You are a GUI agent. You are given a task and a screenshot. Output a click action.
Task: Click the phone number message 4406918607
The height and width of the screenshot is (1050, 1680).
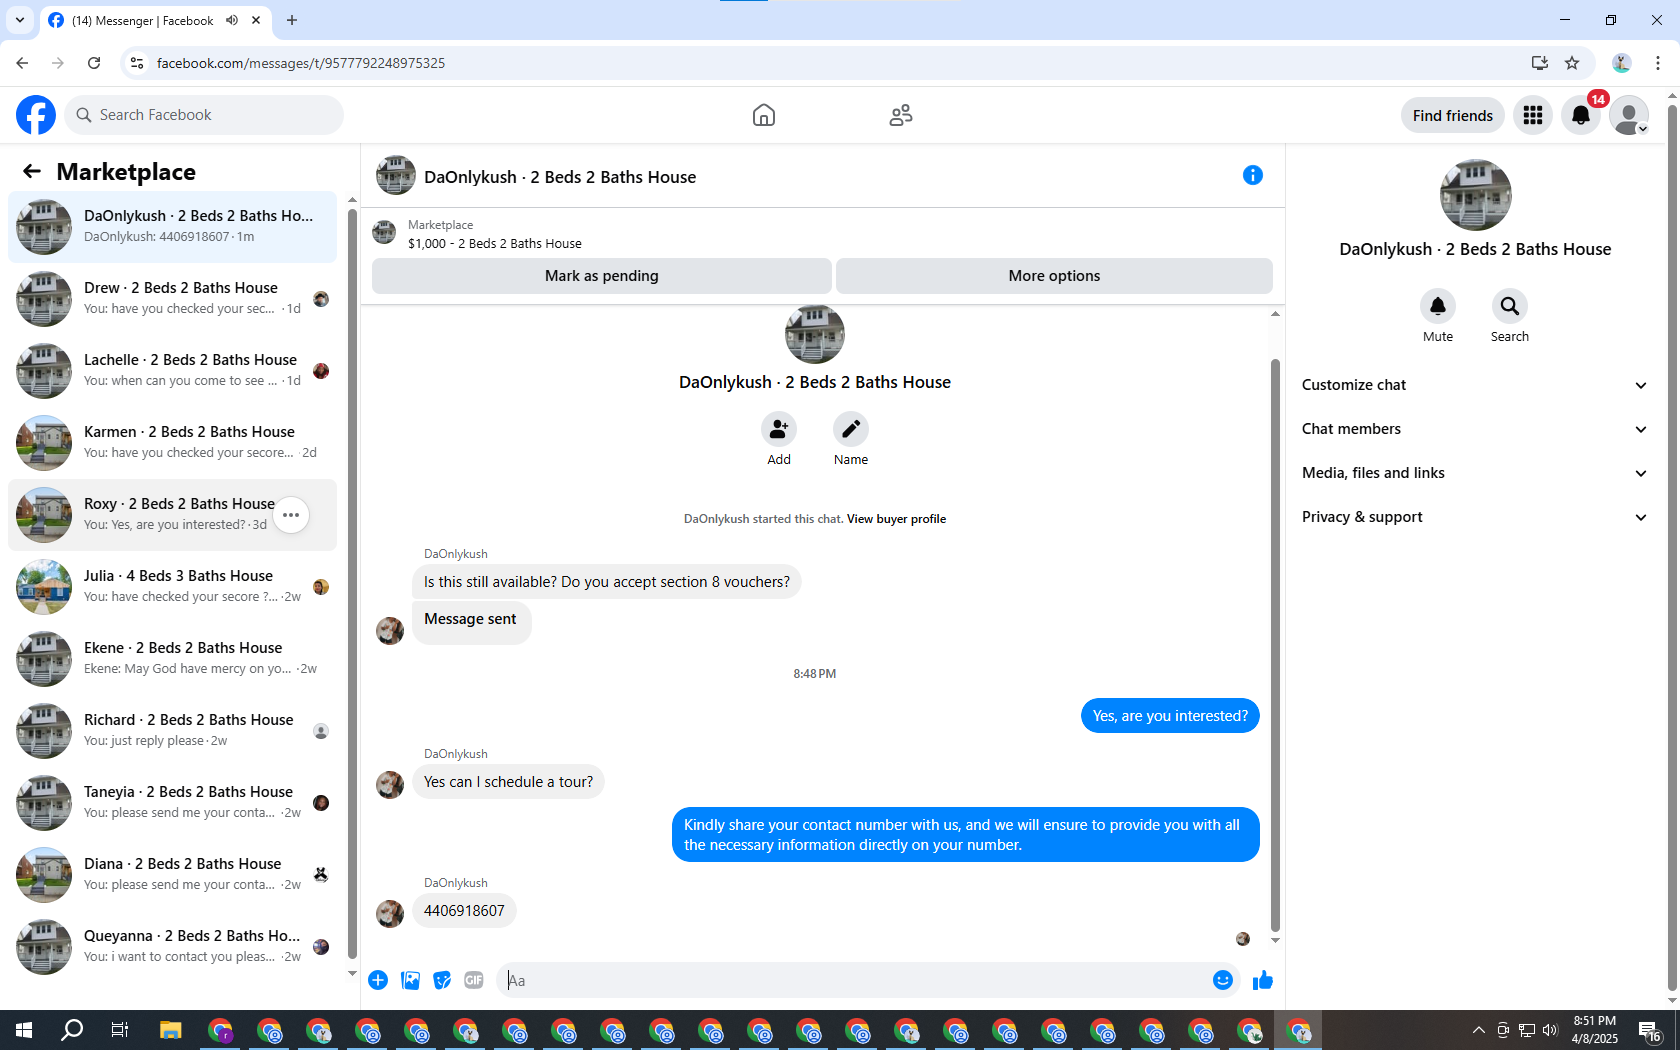click(x=464, y=911)
